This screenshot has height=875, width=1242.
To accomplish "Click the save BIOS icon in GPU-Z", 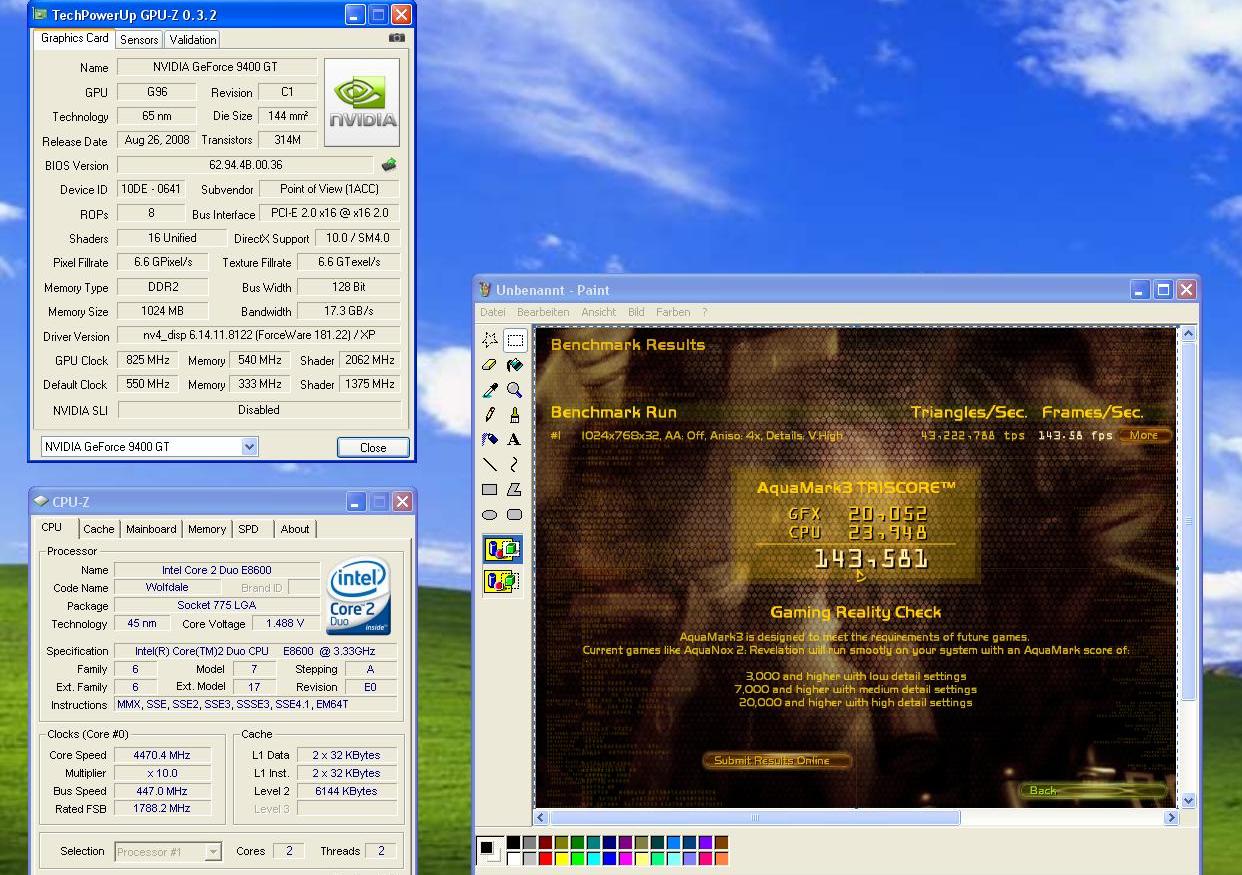I will click(389, 165).
